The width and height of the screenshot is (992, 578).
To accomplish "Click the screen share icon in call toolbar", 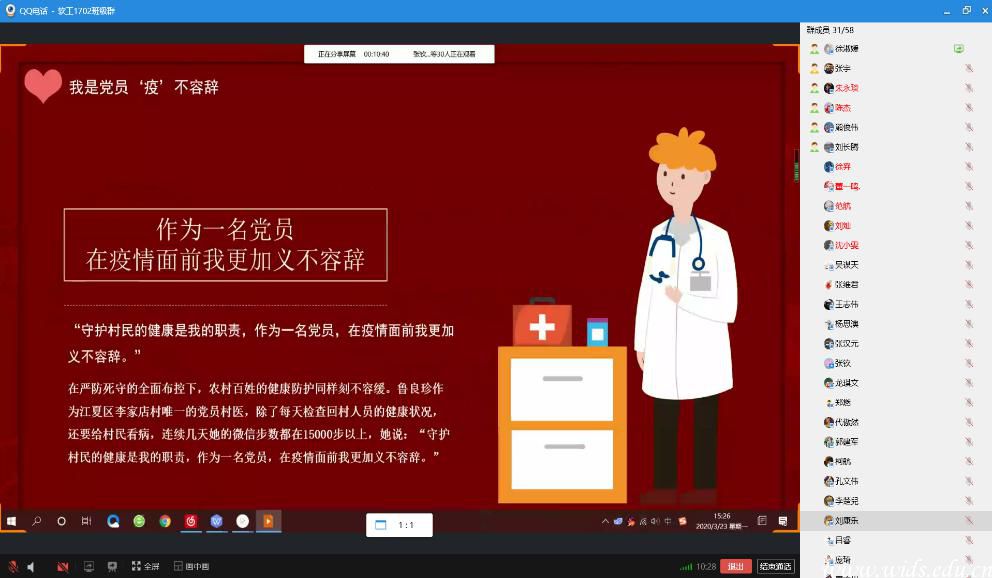I will 89,567.
